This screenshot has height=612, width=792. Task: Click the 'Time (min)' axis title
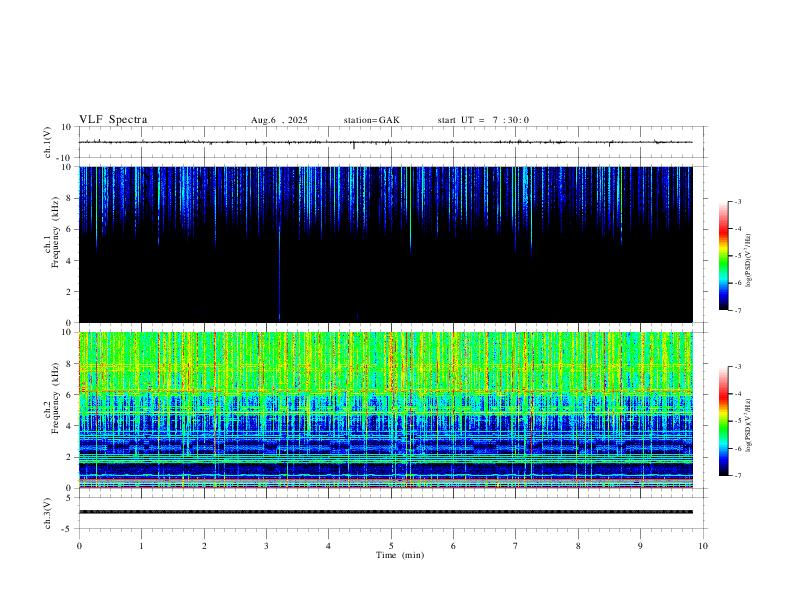(x=400, y=555)
